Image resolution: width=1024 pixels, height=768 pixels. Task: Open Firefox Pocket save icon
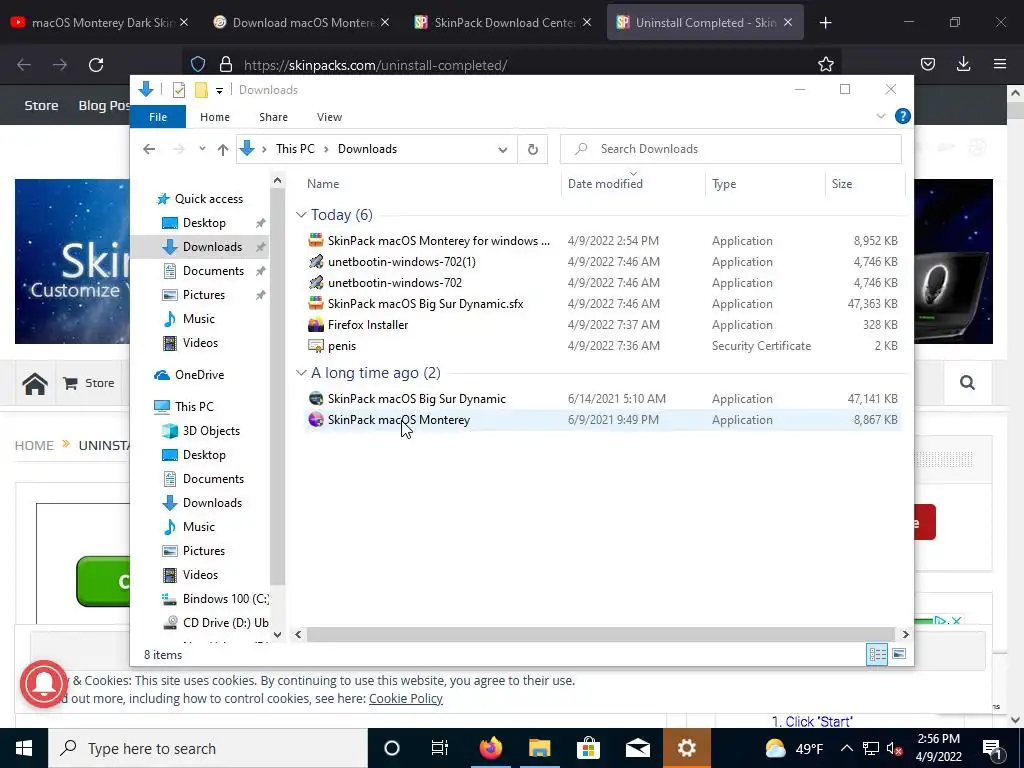927,64
